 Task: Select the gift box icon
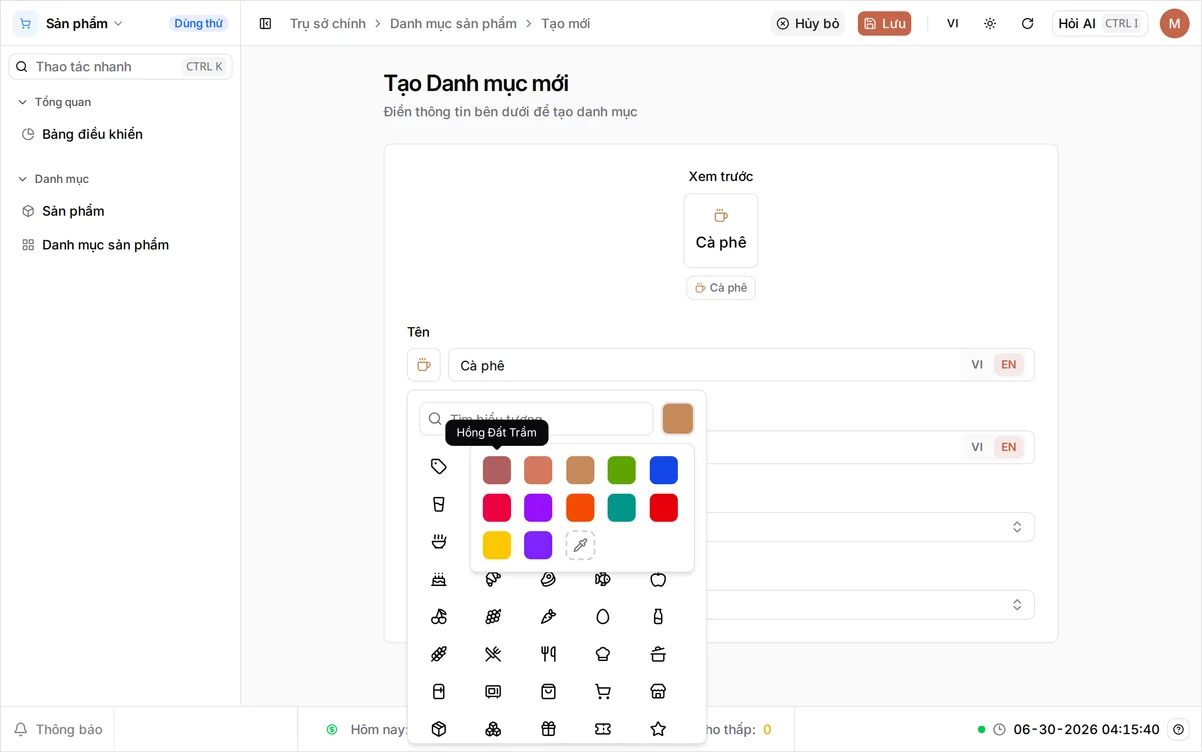coord(548,729)
